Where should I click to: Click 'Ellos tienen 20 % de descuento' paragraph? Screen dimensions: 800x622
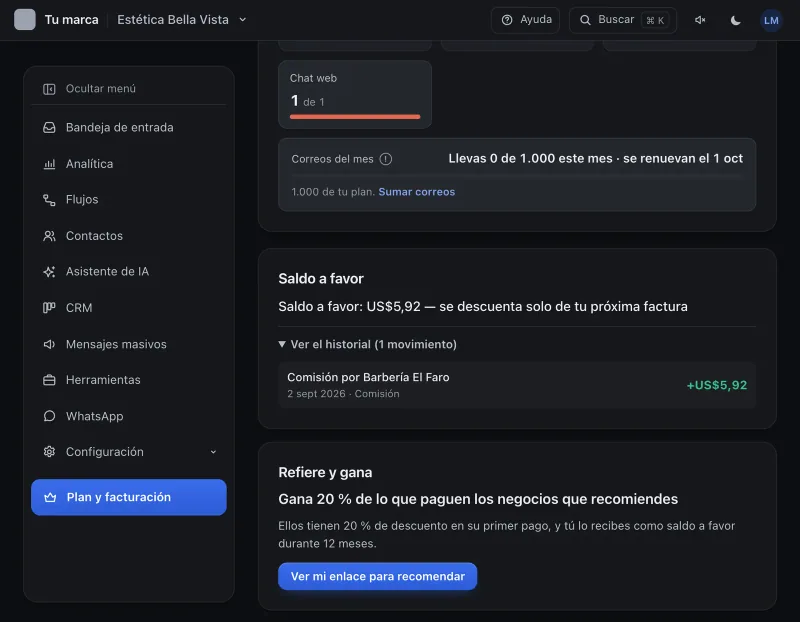506,534
